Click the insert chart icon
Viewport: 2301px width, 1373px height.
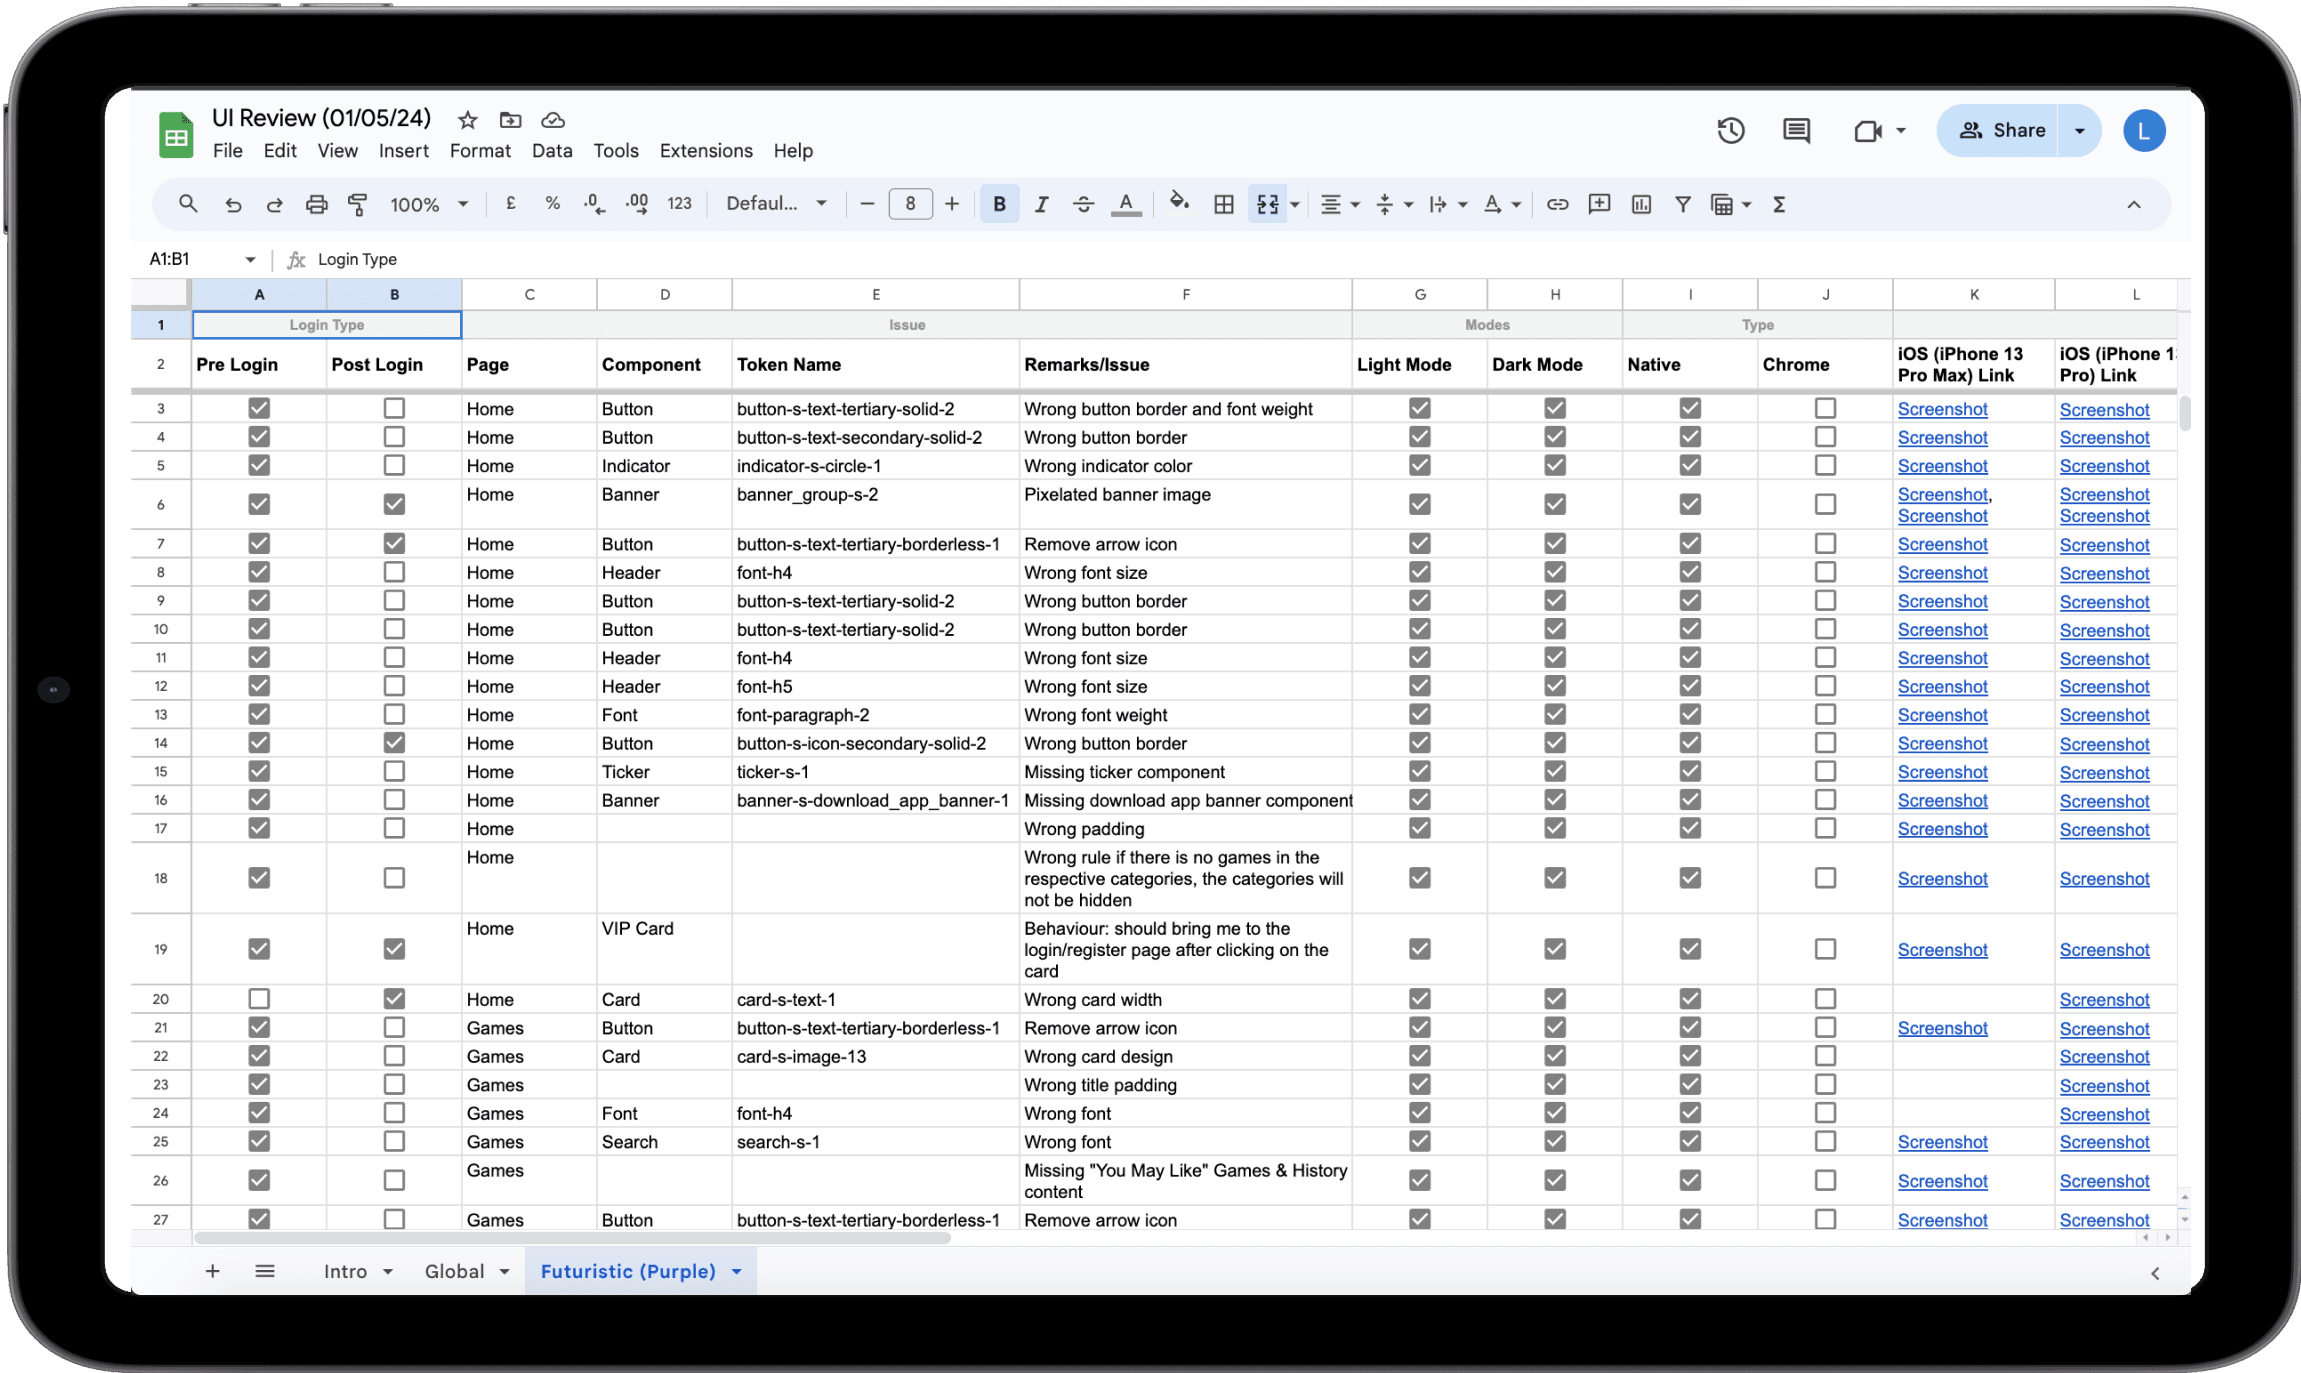click(1641, 204)
